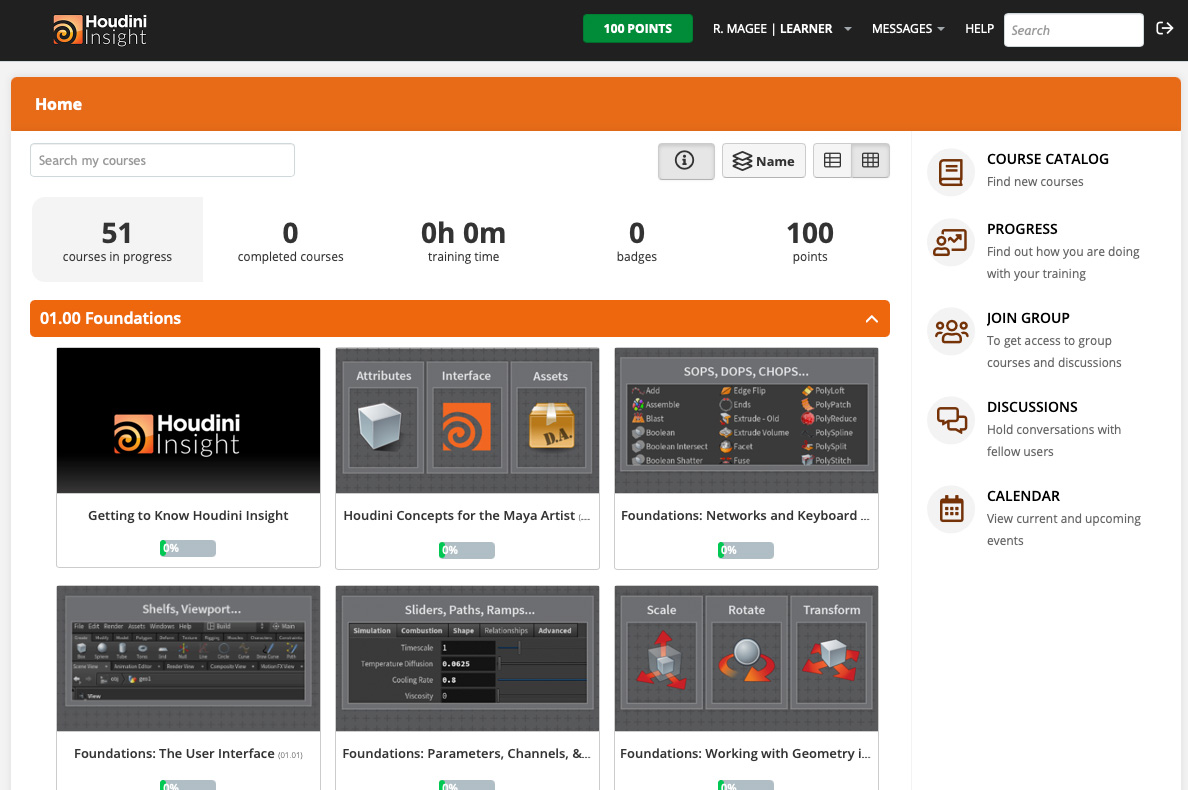Click Getting to Know Houdini Insight progress bar
Screen dimensions: 1188x790
tap(188, 548)
